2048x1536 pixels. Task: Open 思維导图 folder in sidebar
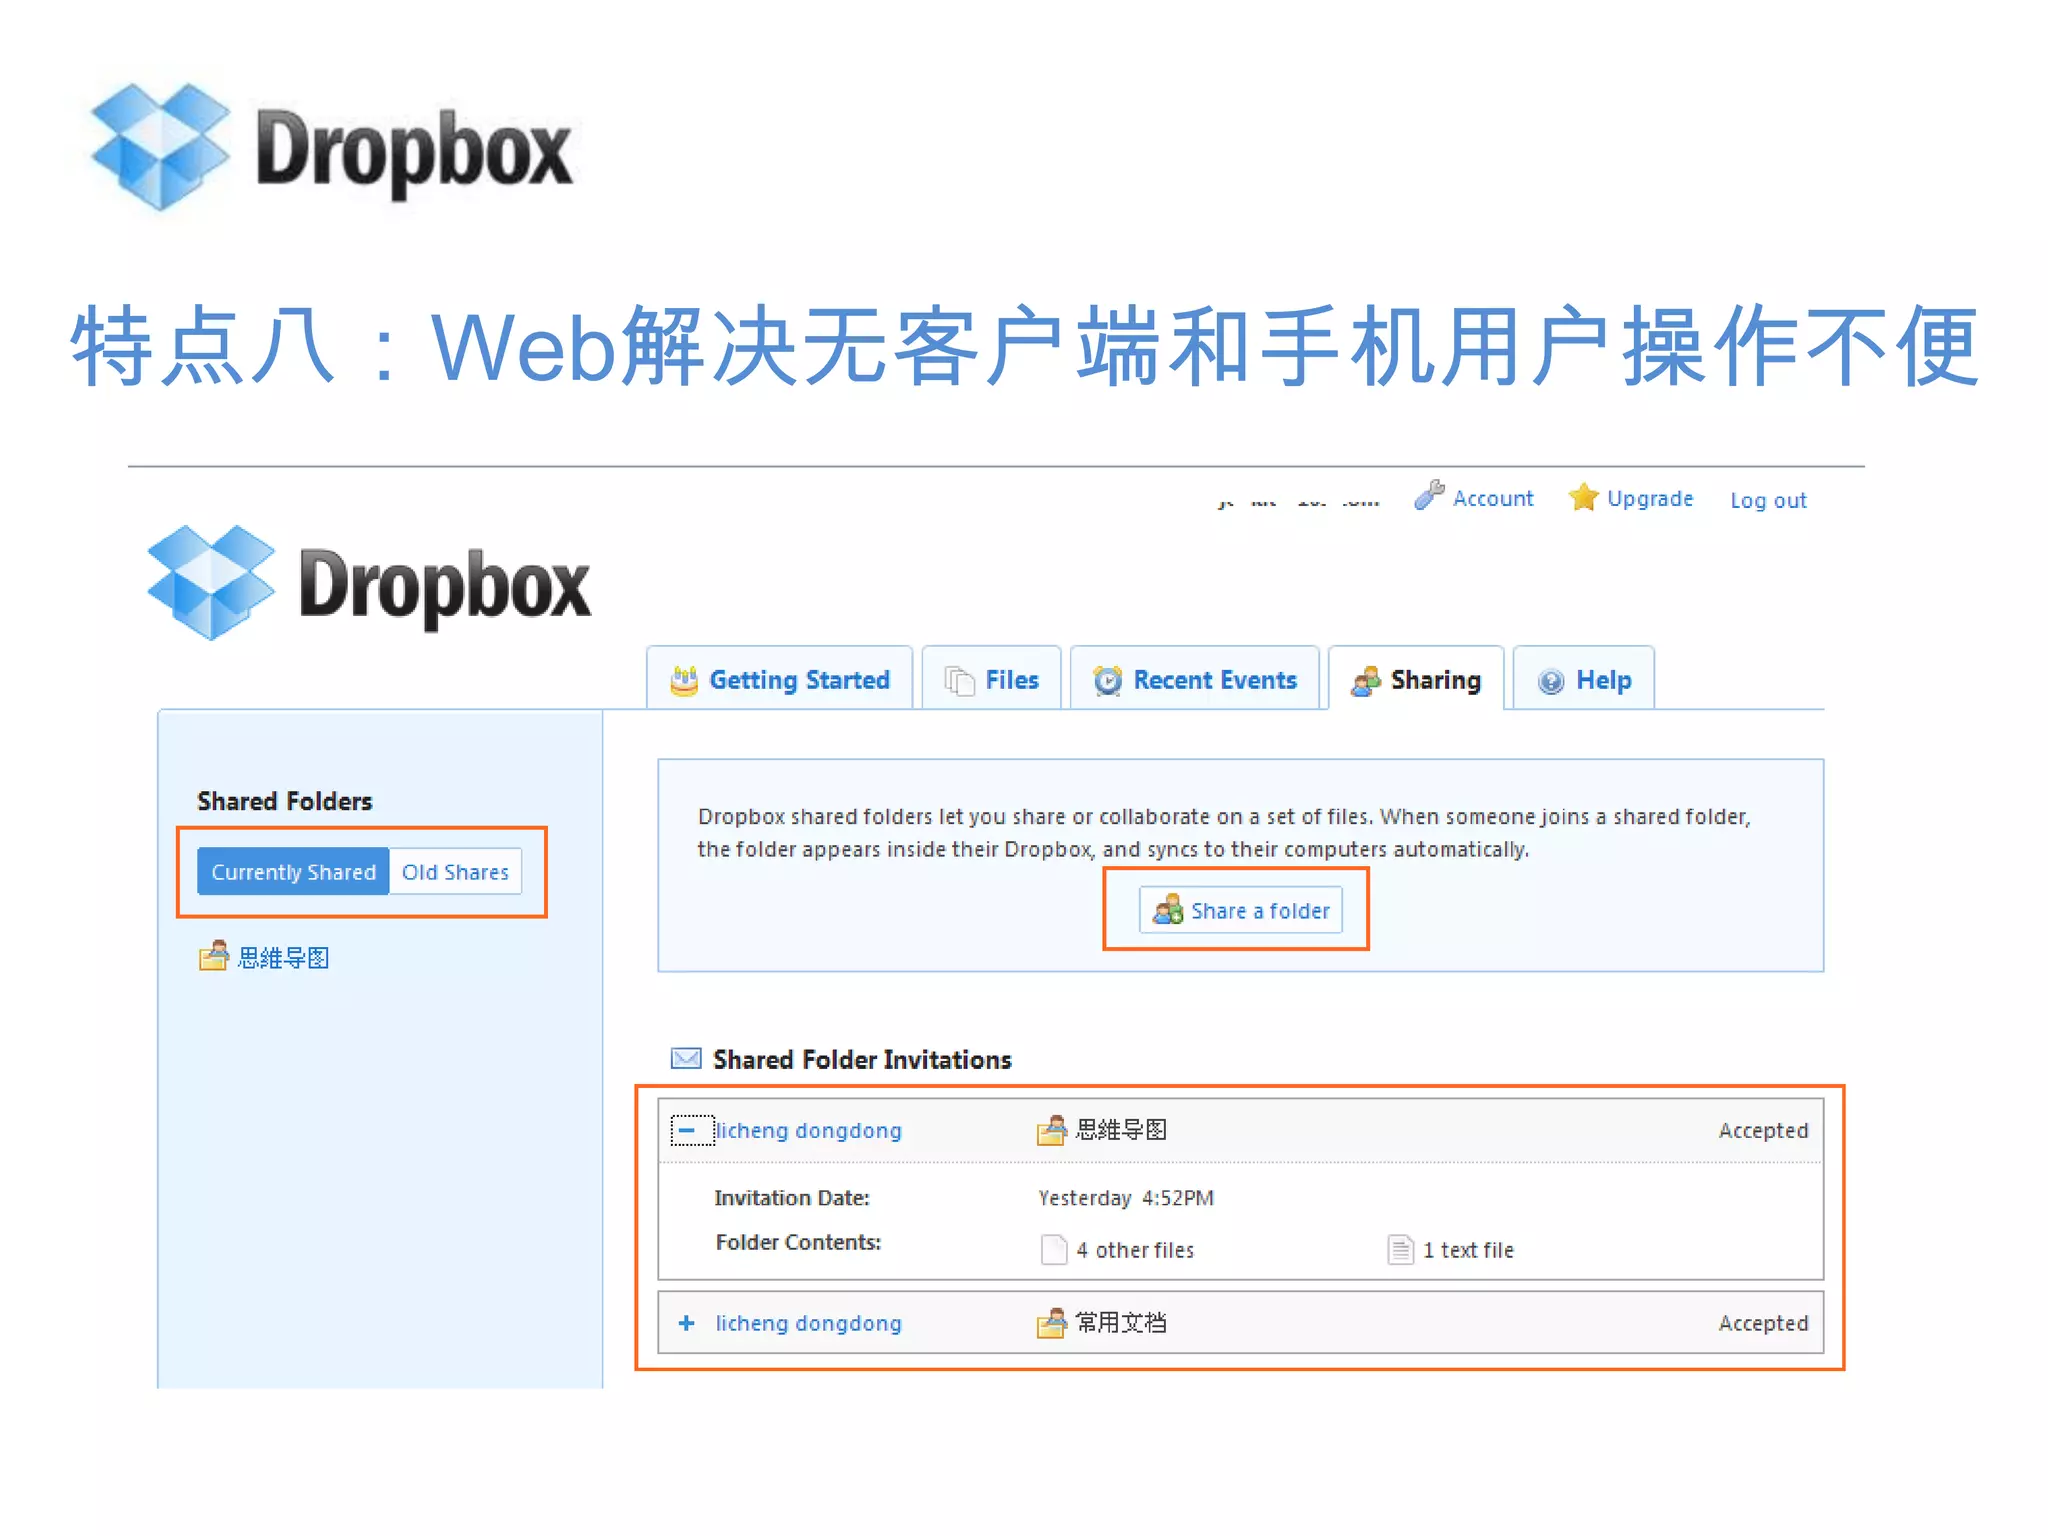click(x=284, y=958)
